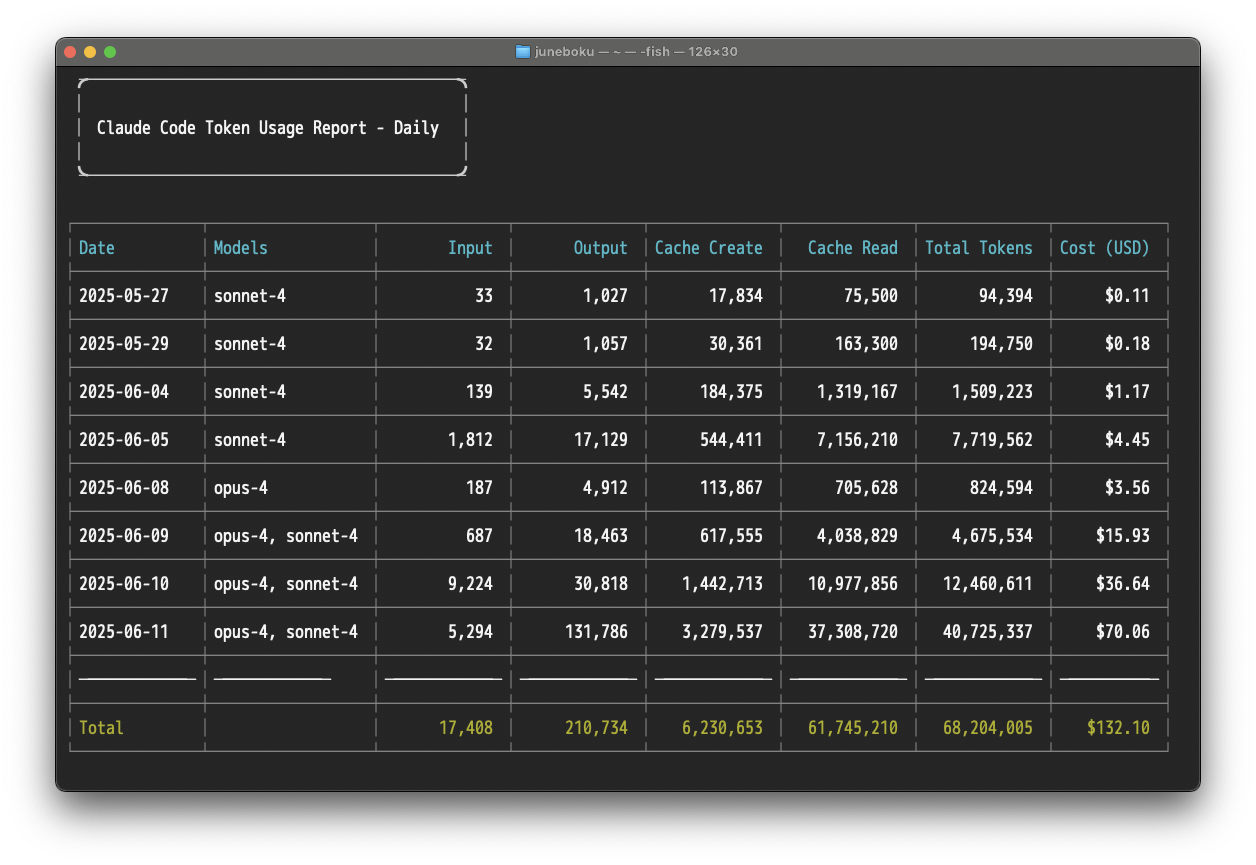Click the cache create value 617,555
This screenshot has width=1256, height=865.
click(731, 536)
